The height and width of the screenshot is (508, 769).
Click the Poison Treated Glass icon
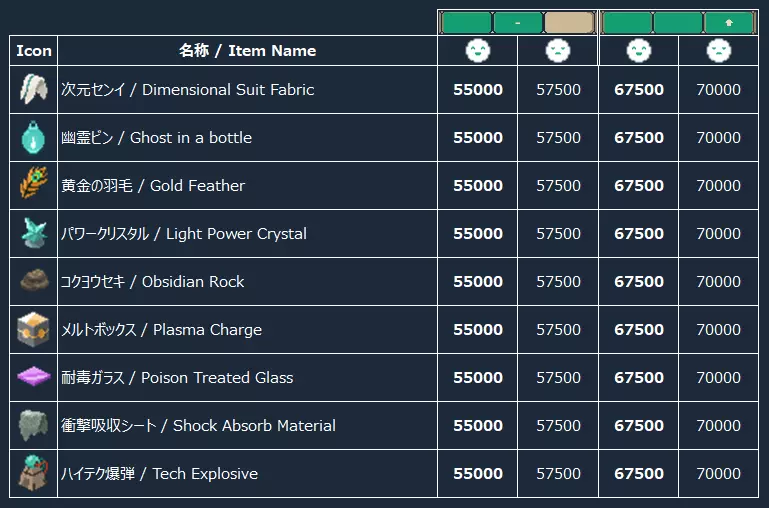click(34, 378)
